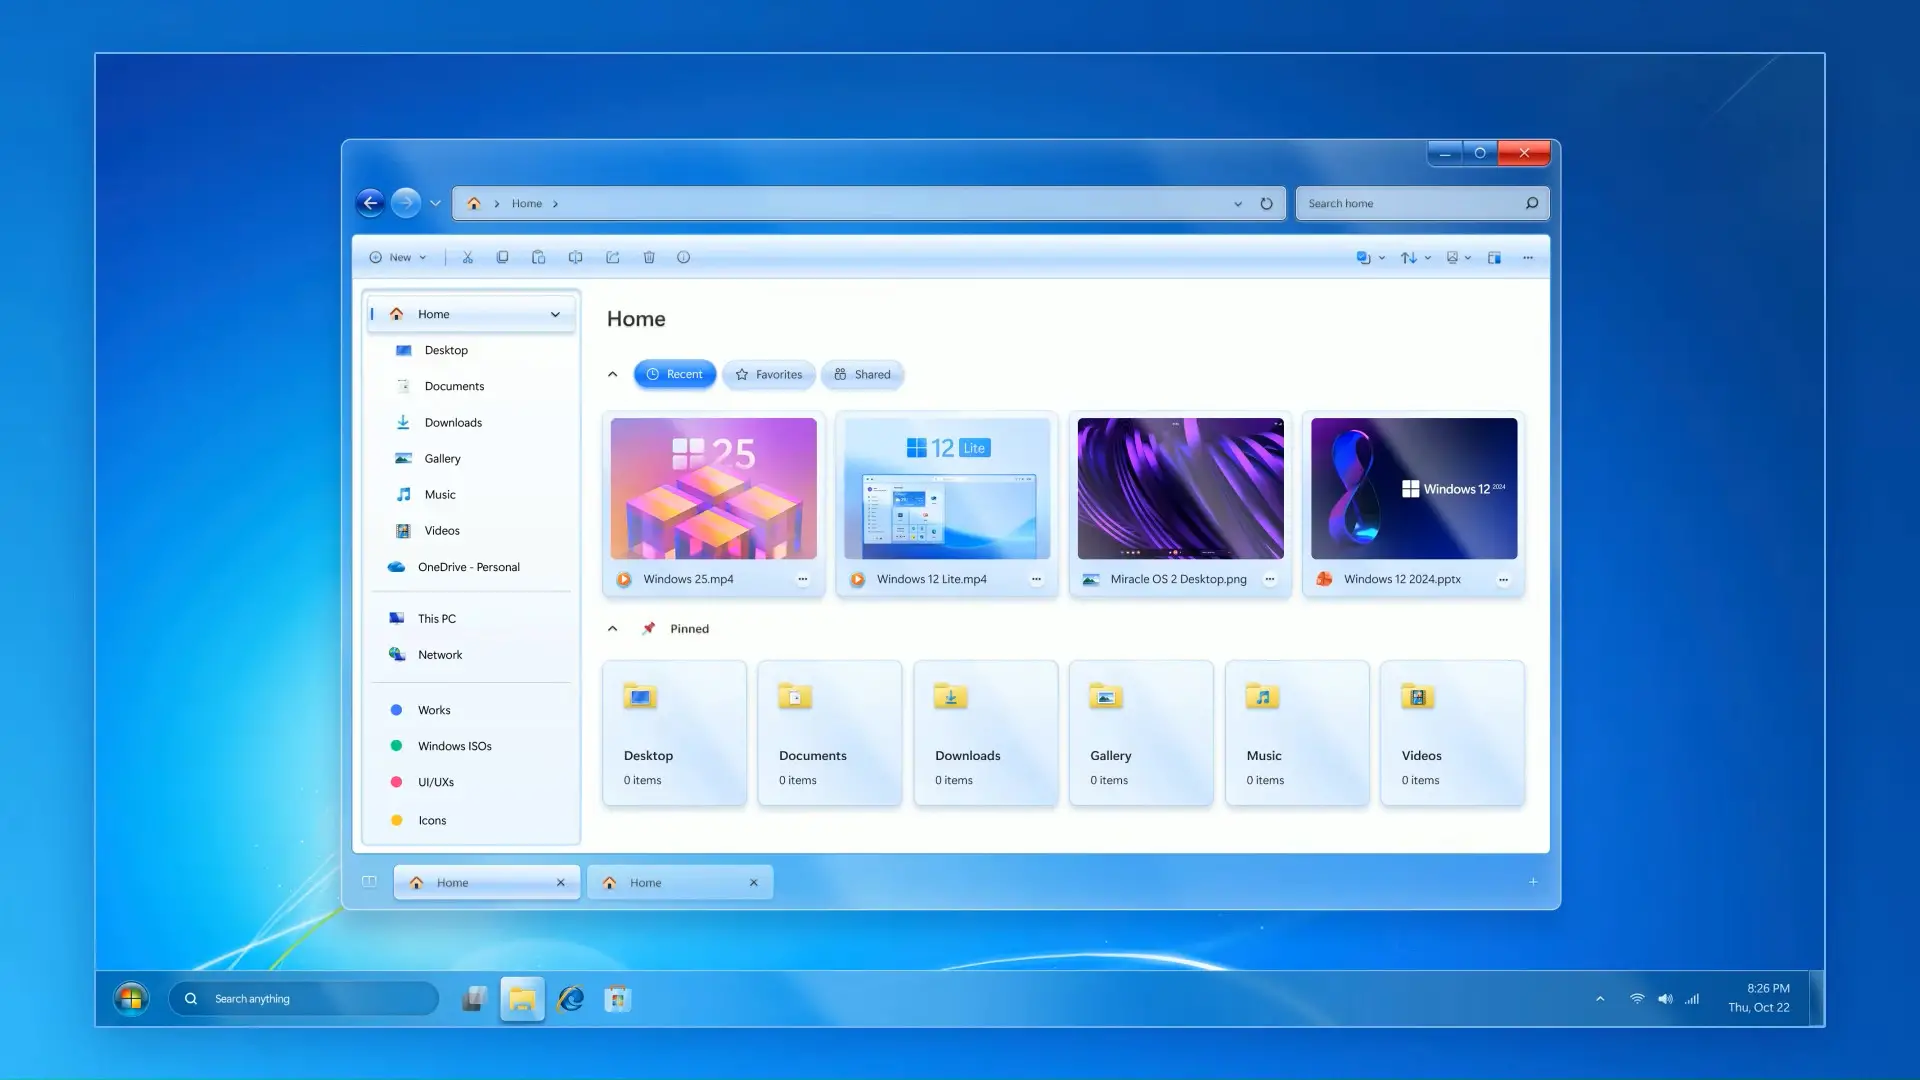Click the Delete trash icon
The width and height of the screenshot is (1920, 1080).
tap(649, 257)
